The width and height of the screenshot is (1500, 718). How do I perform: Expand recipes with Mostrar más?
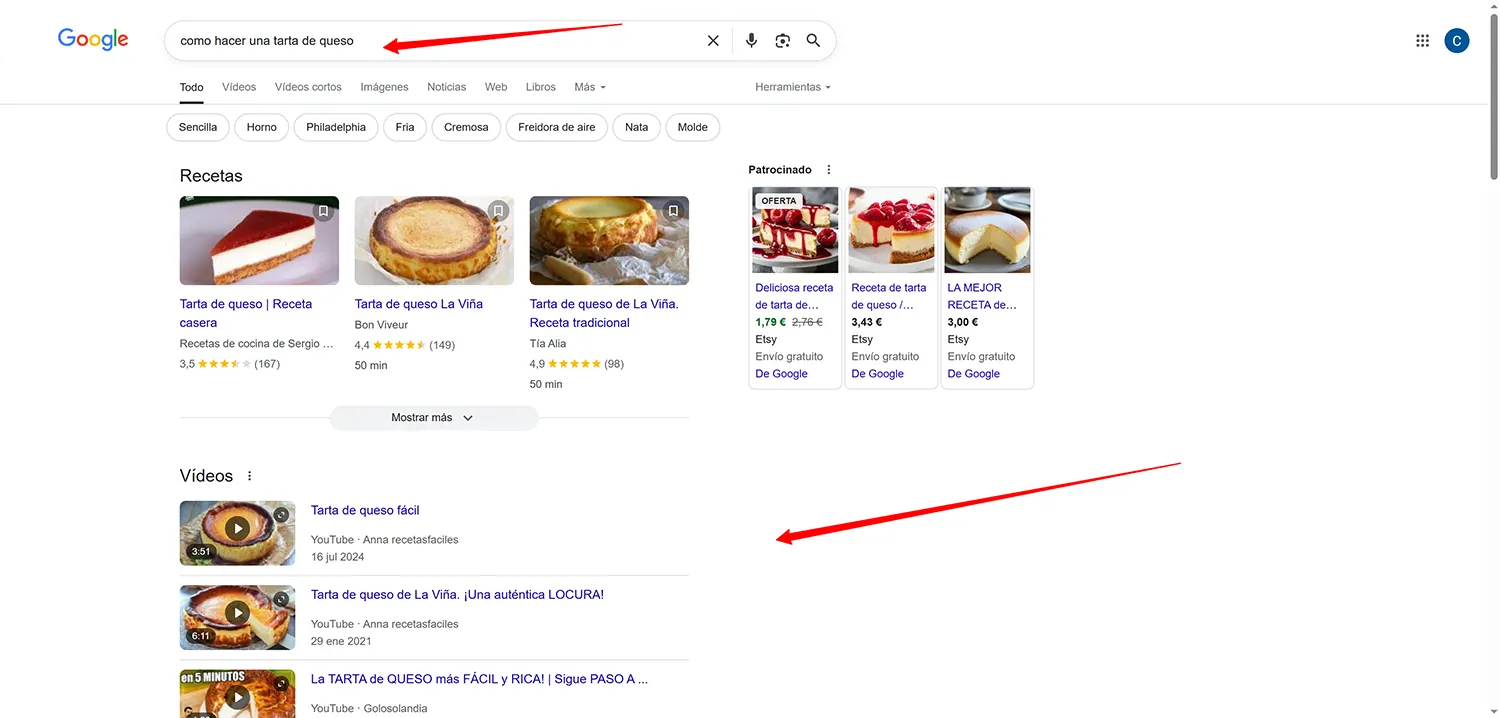(x=433, y=418)
